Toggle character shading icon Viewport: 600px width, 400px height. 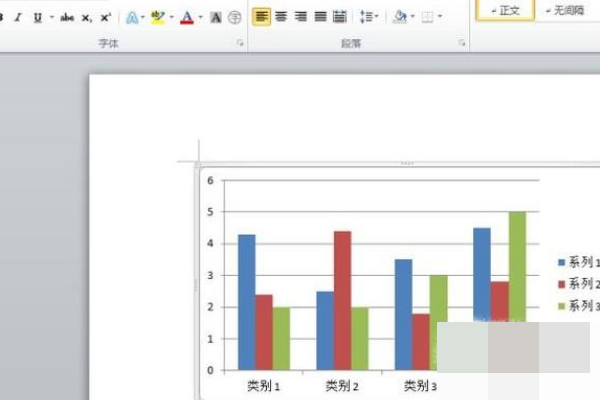[x=216, y=18]
